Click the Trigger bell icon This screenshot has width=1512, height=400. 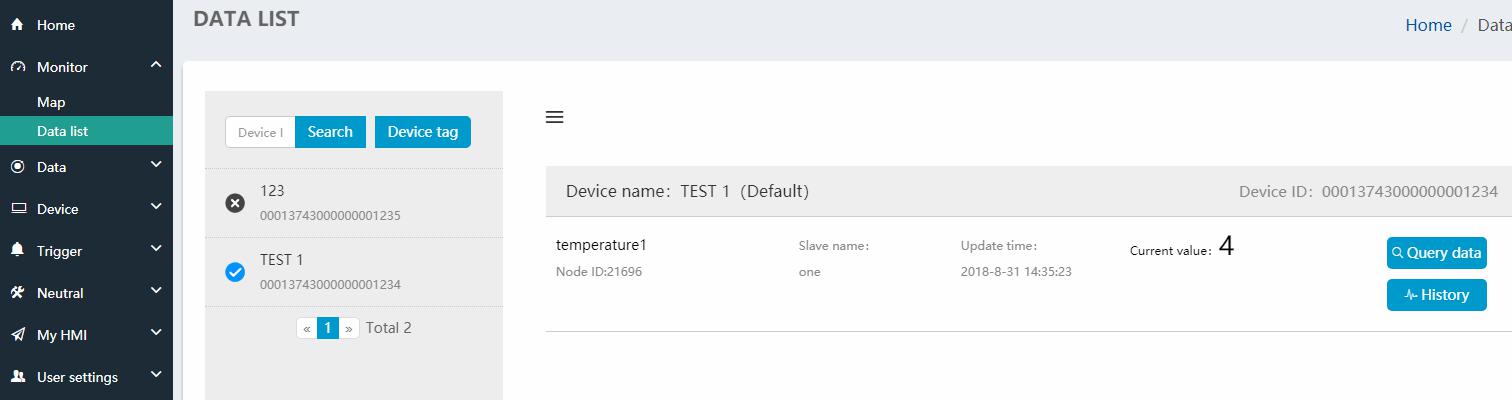click(17, 251)
